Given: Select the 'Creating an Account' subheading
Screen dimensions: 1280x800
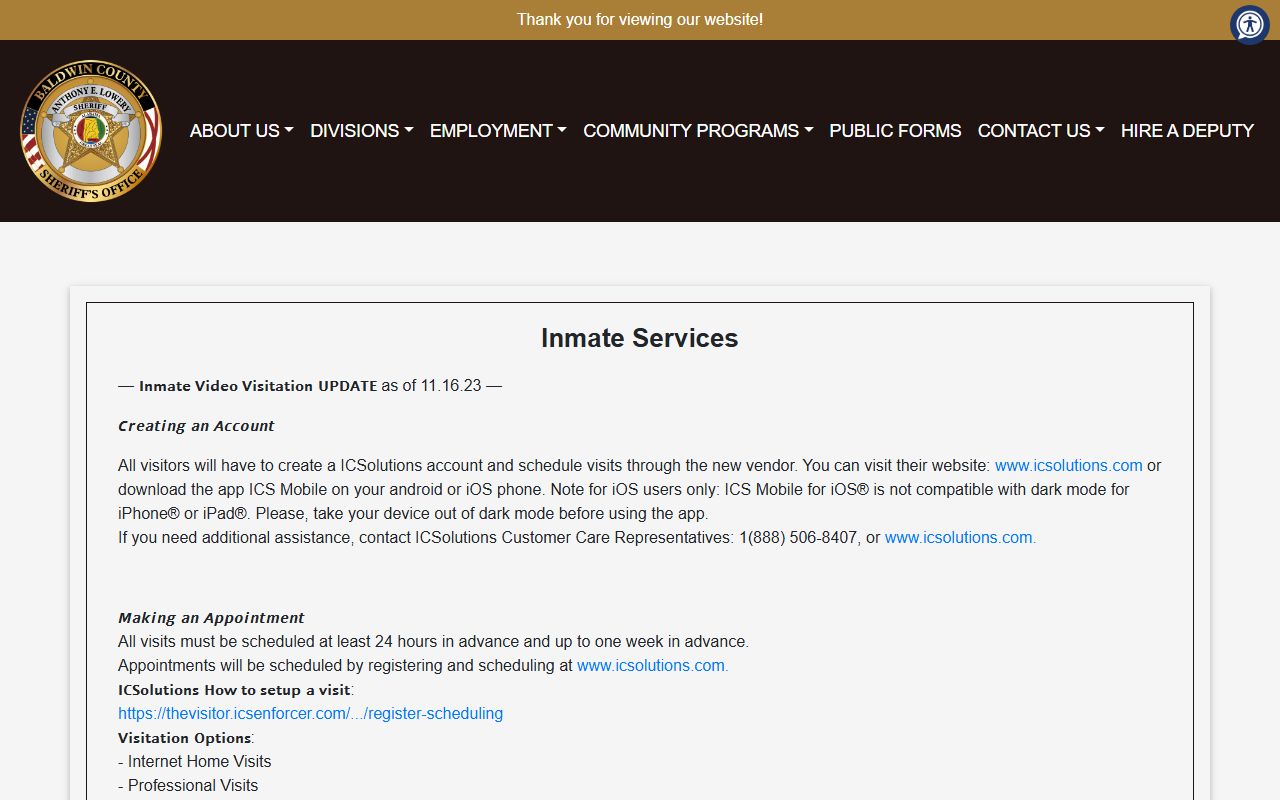Looking at the screenshot, I should 196,426.
